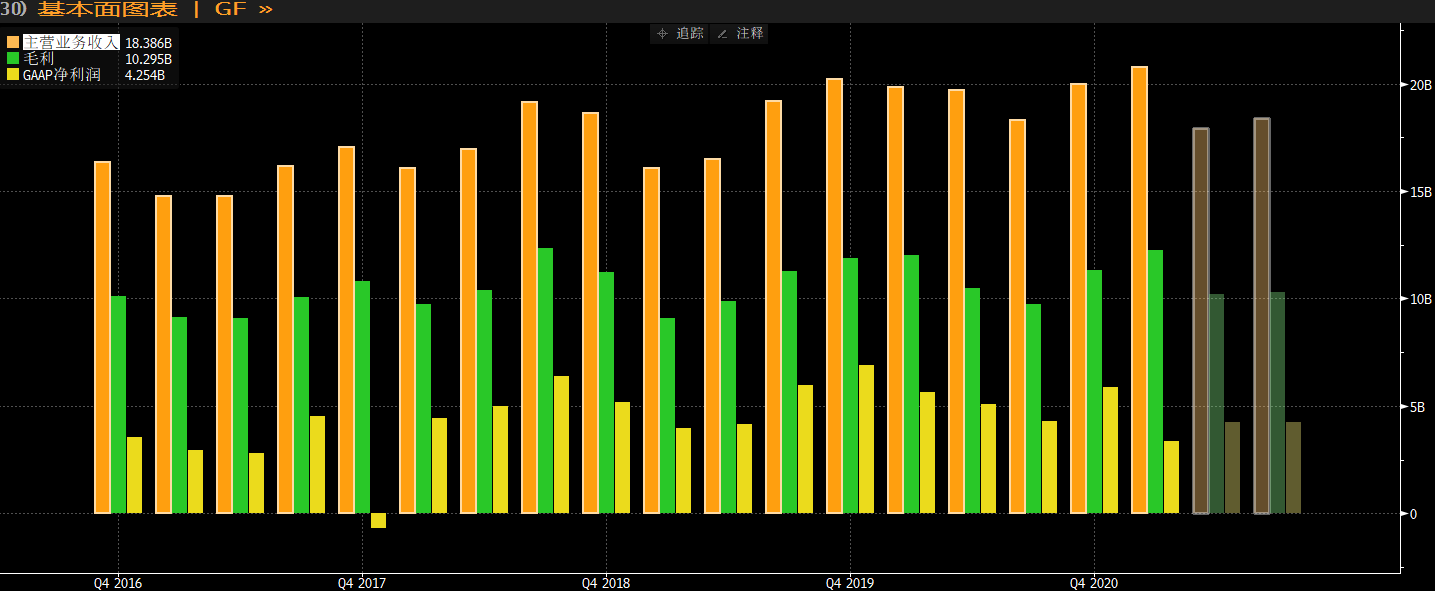Click the 0 y-axis tick label
This screenshot has width=1435, height=591.
point(1414,514)
